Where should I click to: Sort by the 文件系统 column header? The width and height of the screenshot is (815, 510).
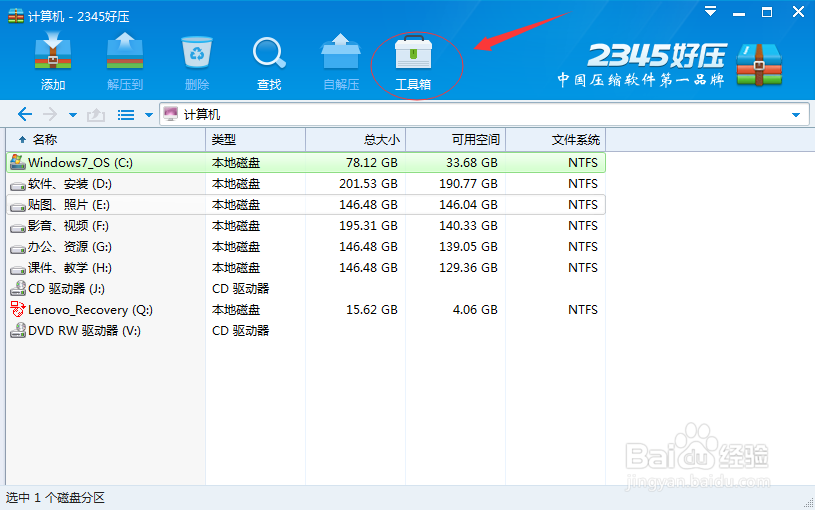(555, 139)
